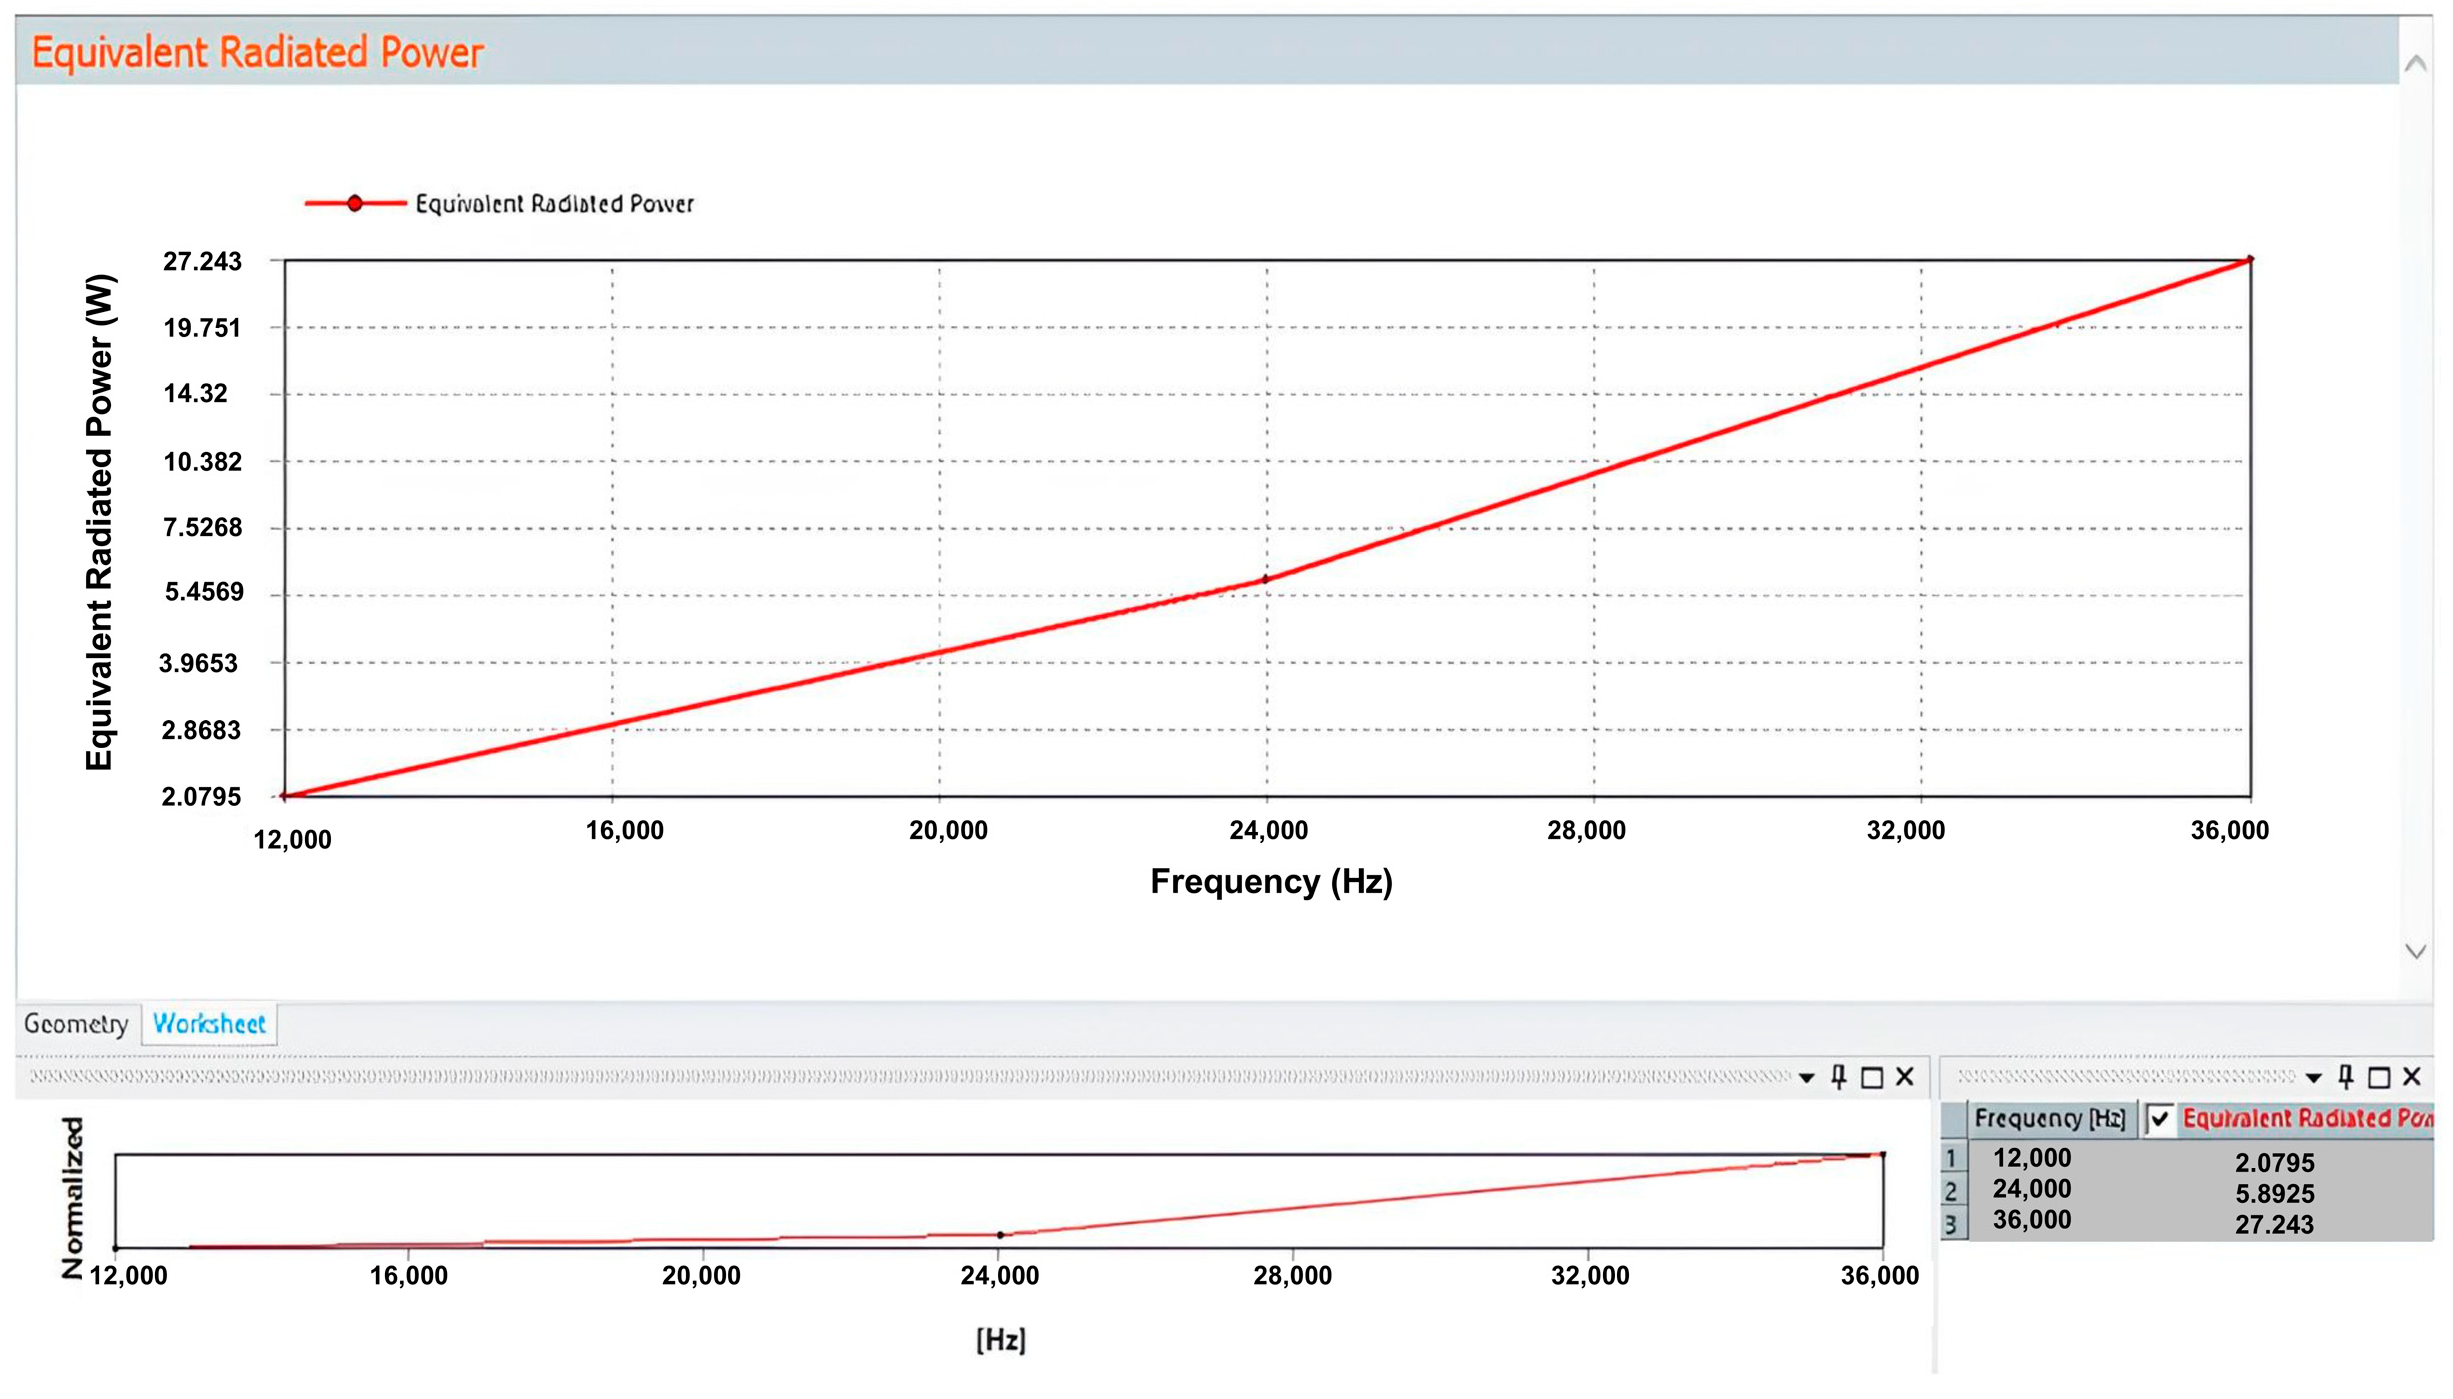Uncheck the Equivalent Radiated Power column checkbox
Image resolution: width=2453 pixels, height=1399 pixels.
coord(2159,1119)
